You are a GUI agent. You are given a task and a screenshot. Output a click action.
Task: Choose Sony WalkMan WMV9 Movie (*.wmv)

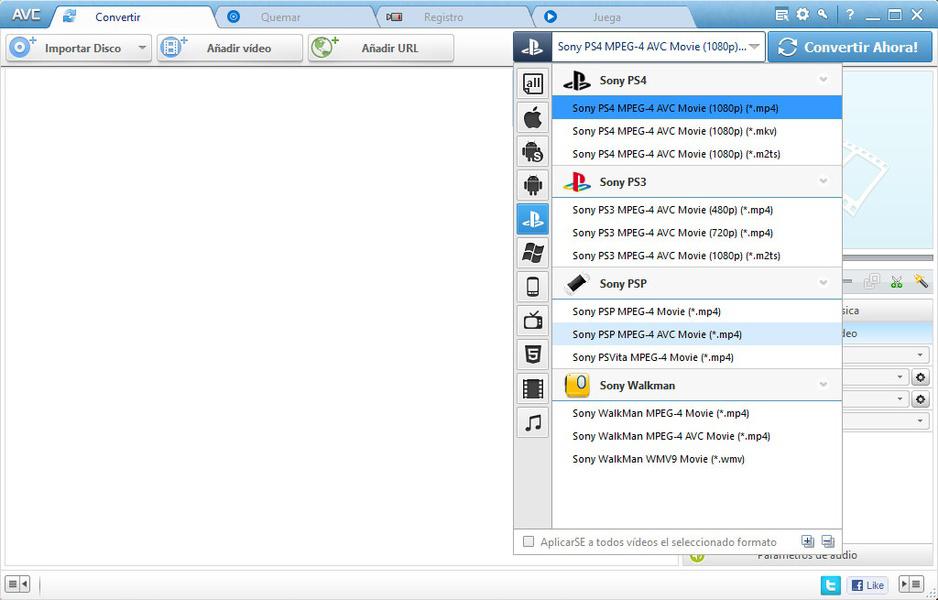pyautogui.click(x=658, y=459)
